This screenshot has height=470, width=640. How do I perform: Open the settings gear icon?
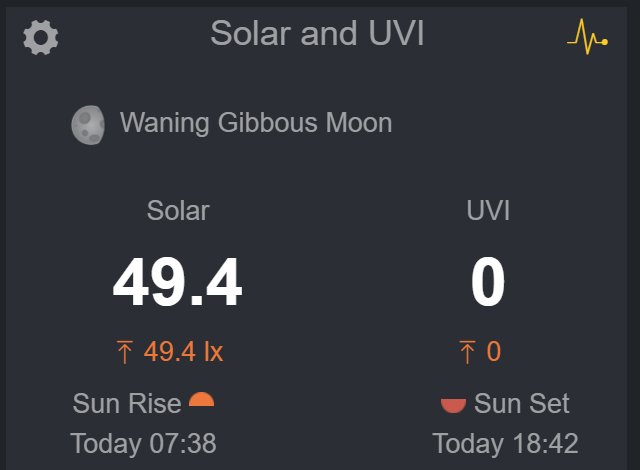click(41, 38)
